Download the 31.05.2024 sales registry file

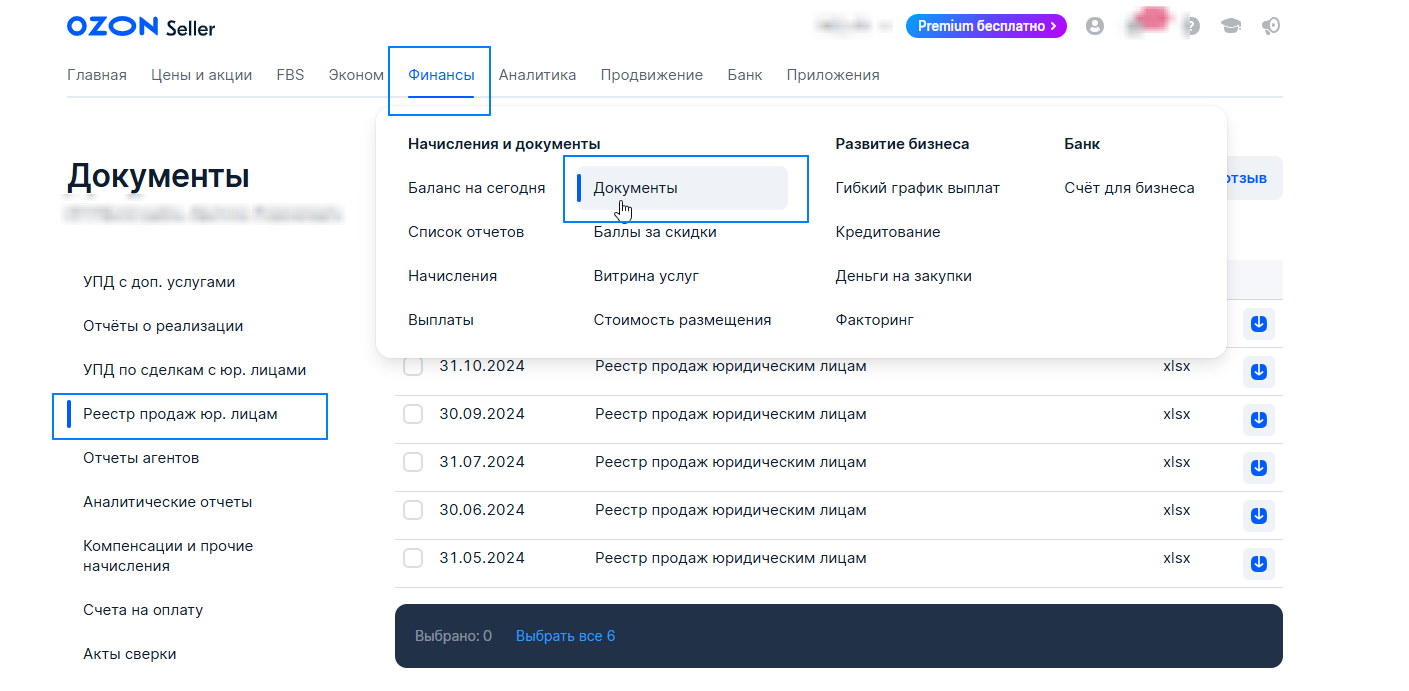point(1259,564)
